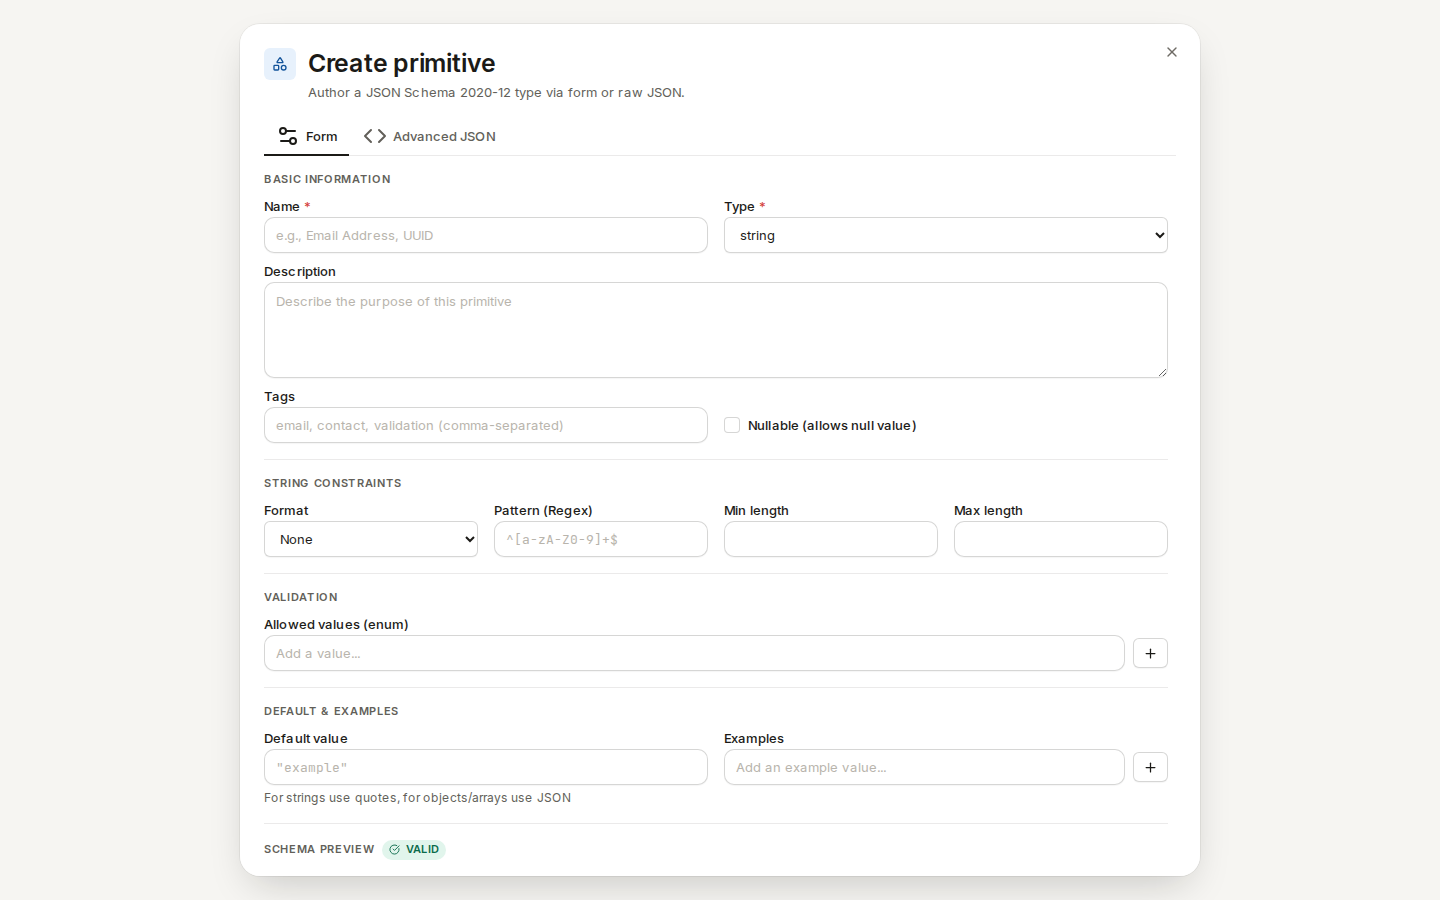Open the Type dropdown
Viewport: 1440px width, 900px height.
tap(946, 235)
